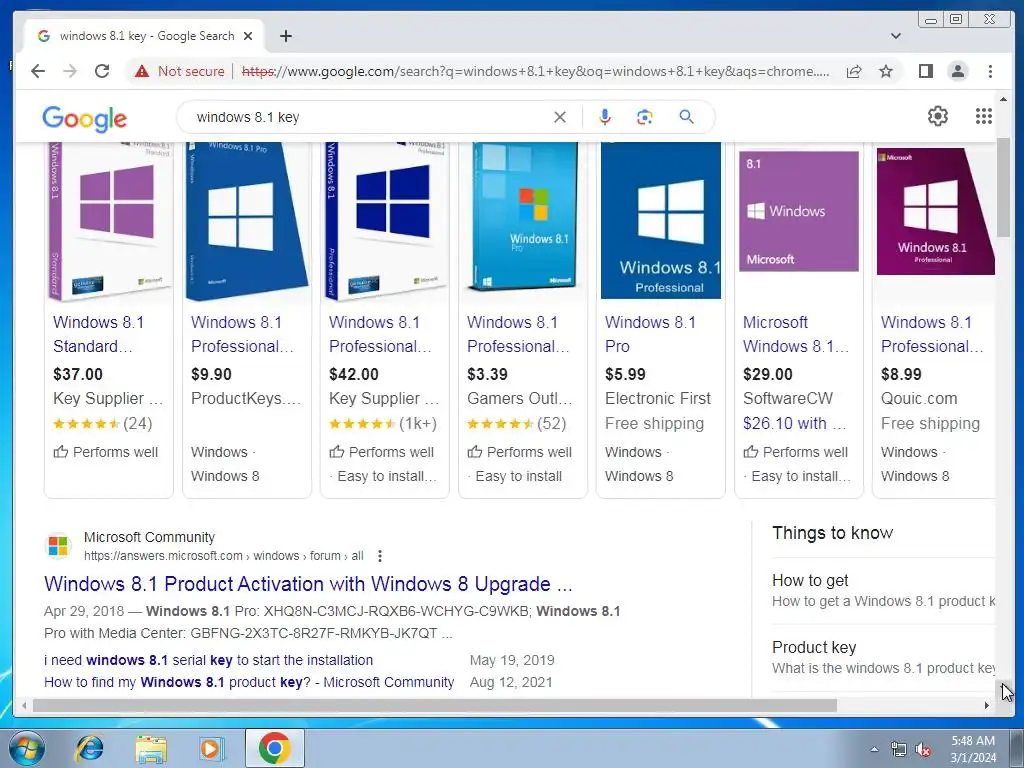Click the horizontal scrollbar thumb
The width and height of the screenshot is (1024, 768).
coord(435,705)
